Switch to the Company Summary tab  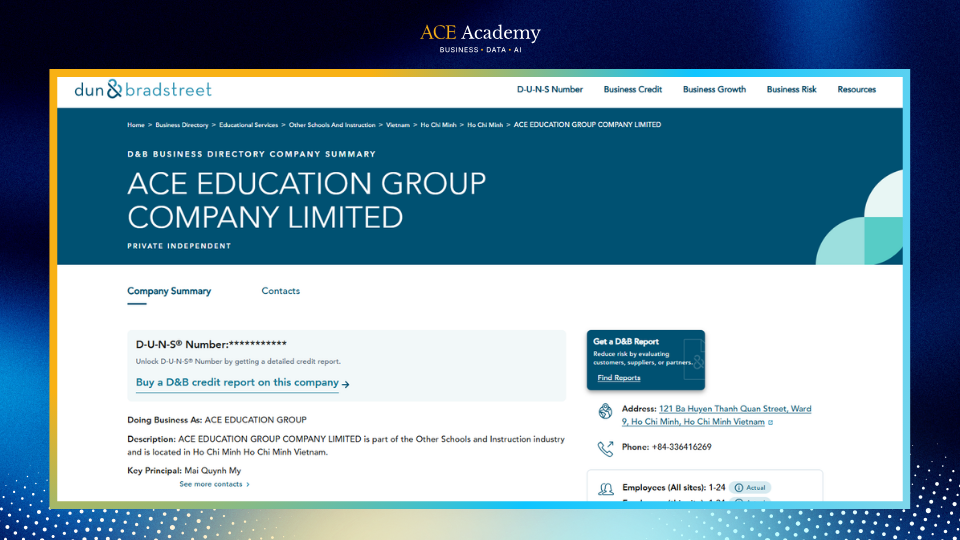click(169, 291)
